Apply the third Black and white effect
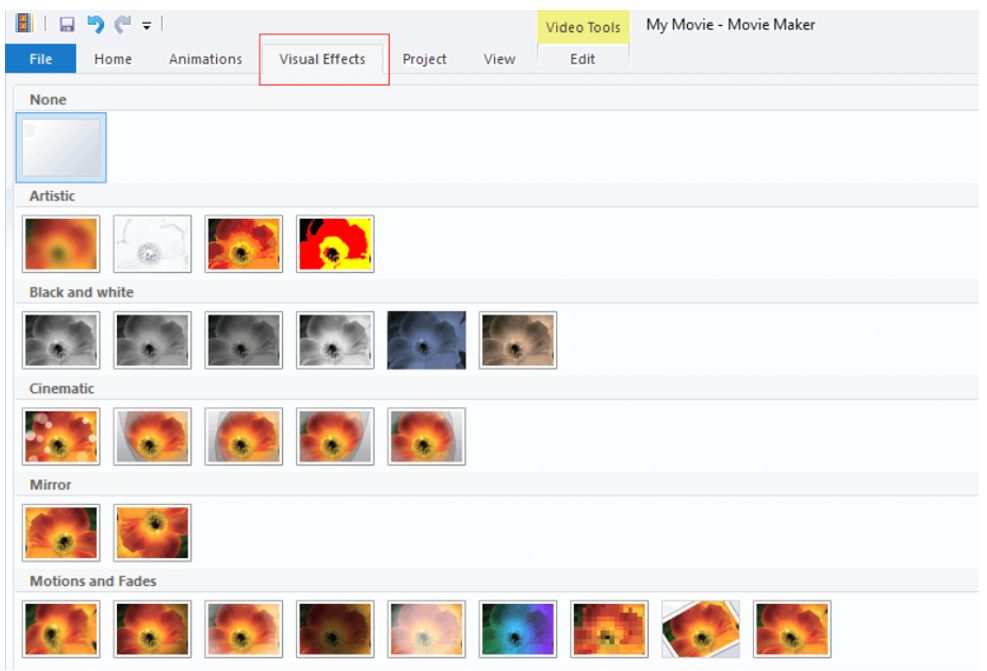The image size is (987, 671). (244, 340)
